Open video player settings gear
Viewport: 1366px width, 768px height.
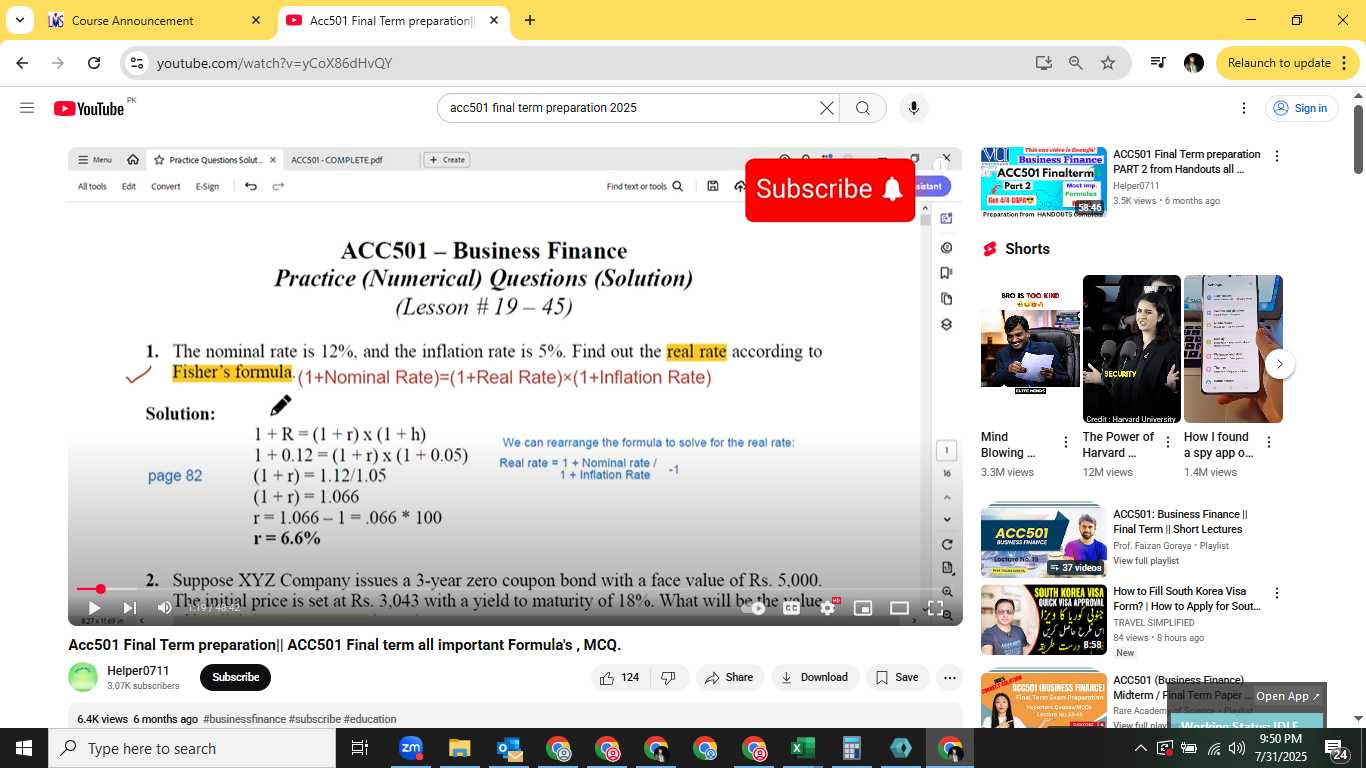[x=827, y=607]
